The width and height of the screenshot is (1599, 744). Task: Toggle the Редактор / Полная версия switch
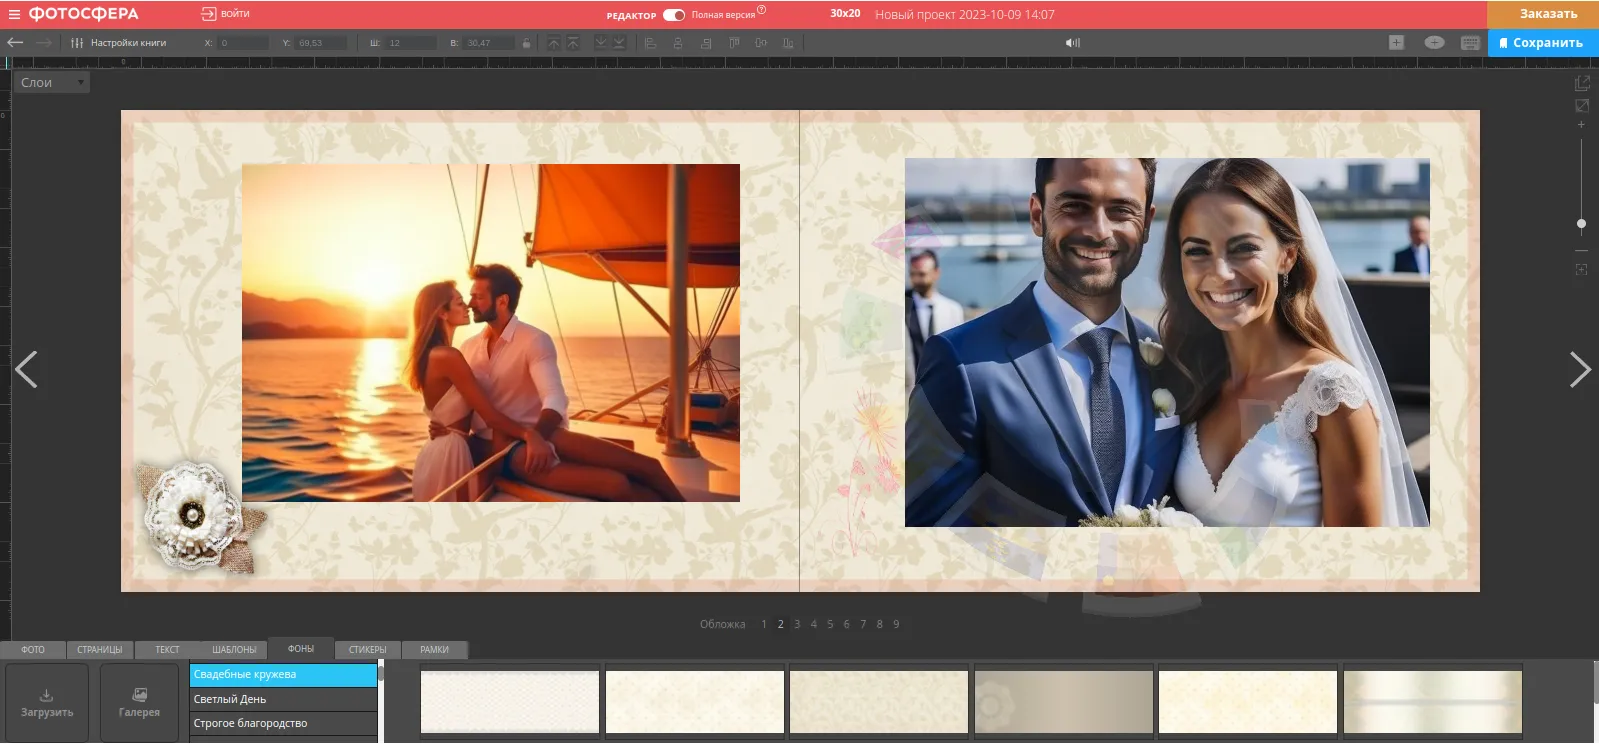674,15
